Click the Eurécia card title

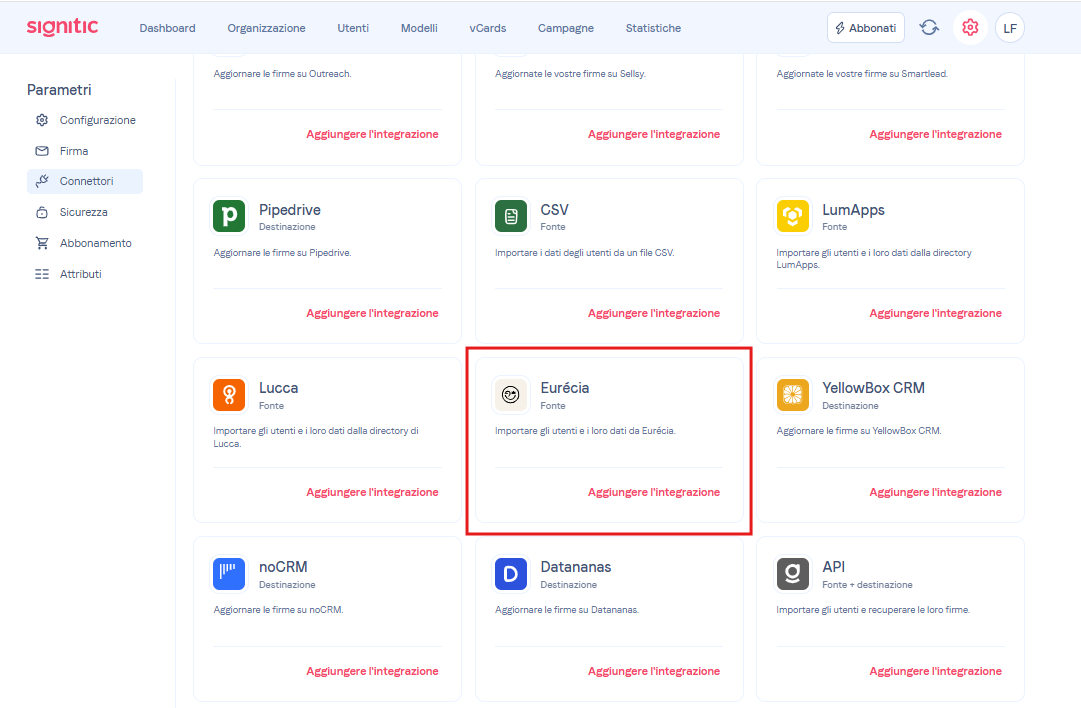565,388
